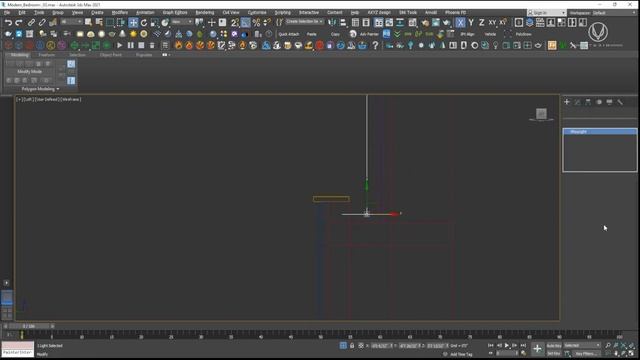Expand the Polygon Modeling panel
Viewport: 640px width, 360px height.
pyautogui.click(x=40, y=89)
